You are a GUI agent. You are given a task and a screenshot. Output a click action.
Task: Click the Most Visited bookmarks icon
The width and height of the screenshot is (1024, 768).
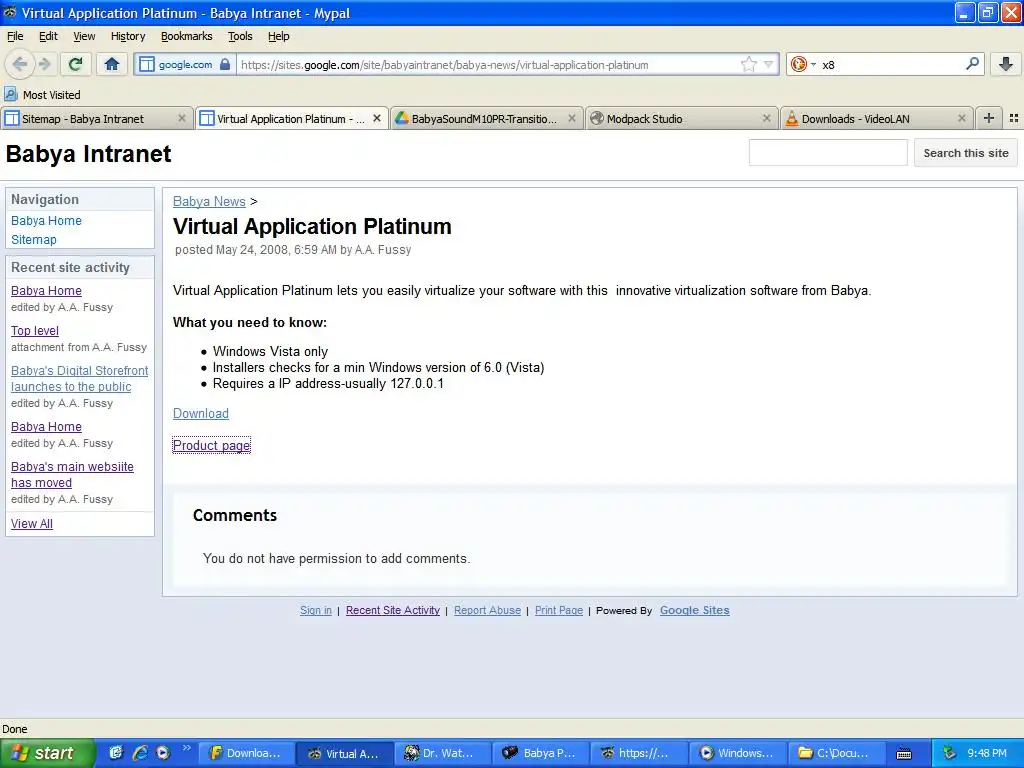pos(10,95)
